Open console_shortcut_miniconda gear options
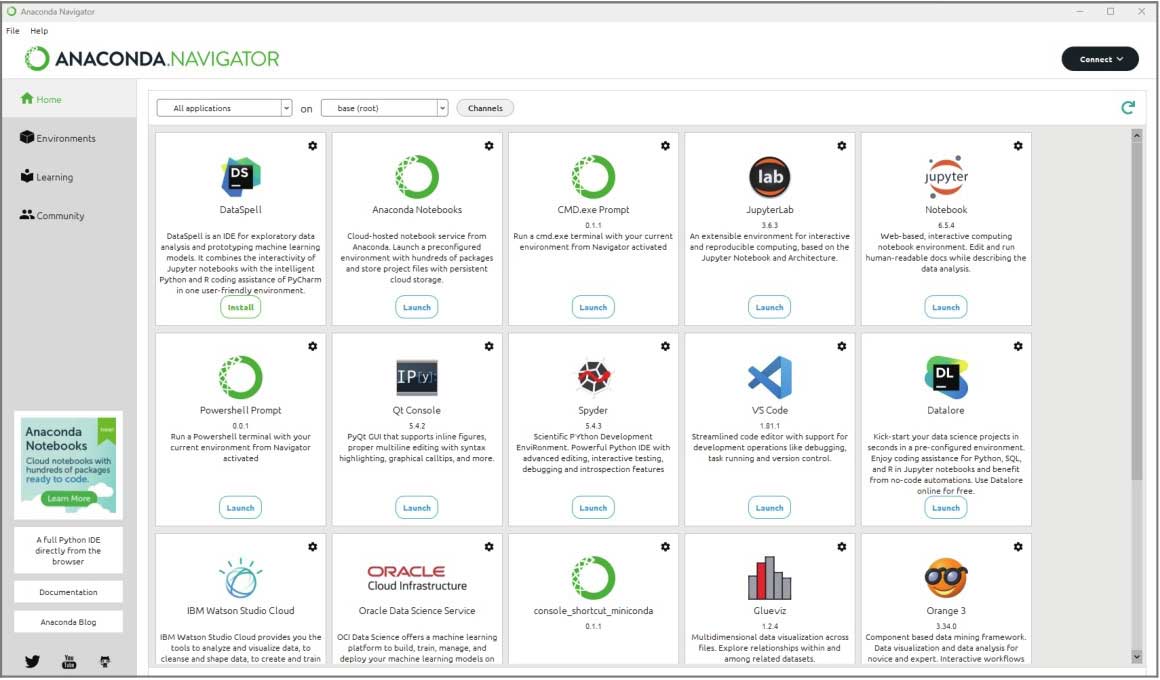Viewport: 1160px width, 680px height. click(x=665, y=547)
